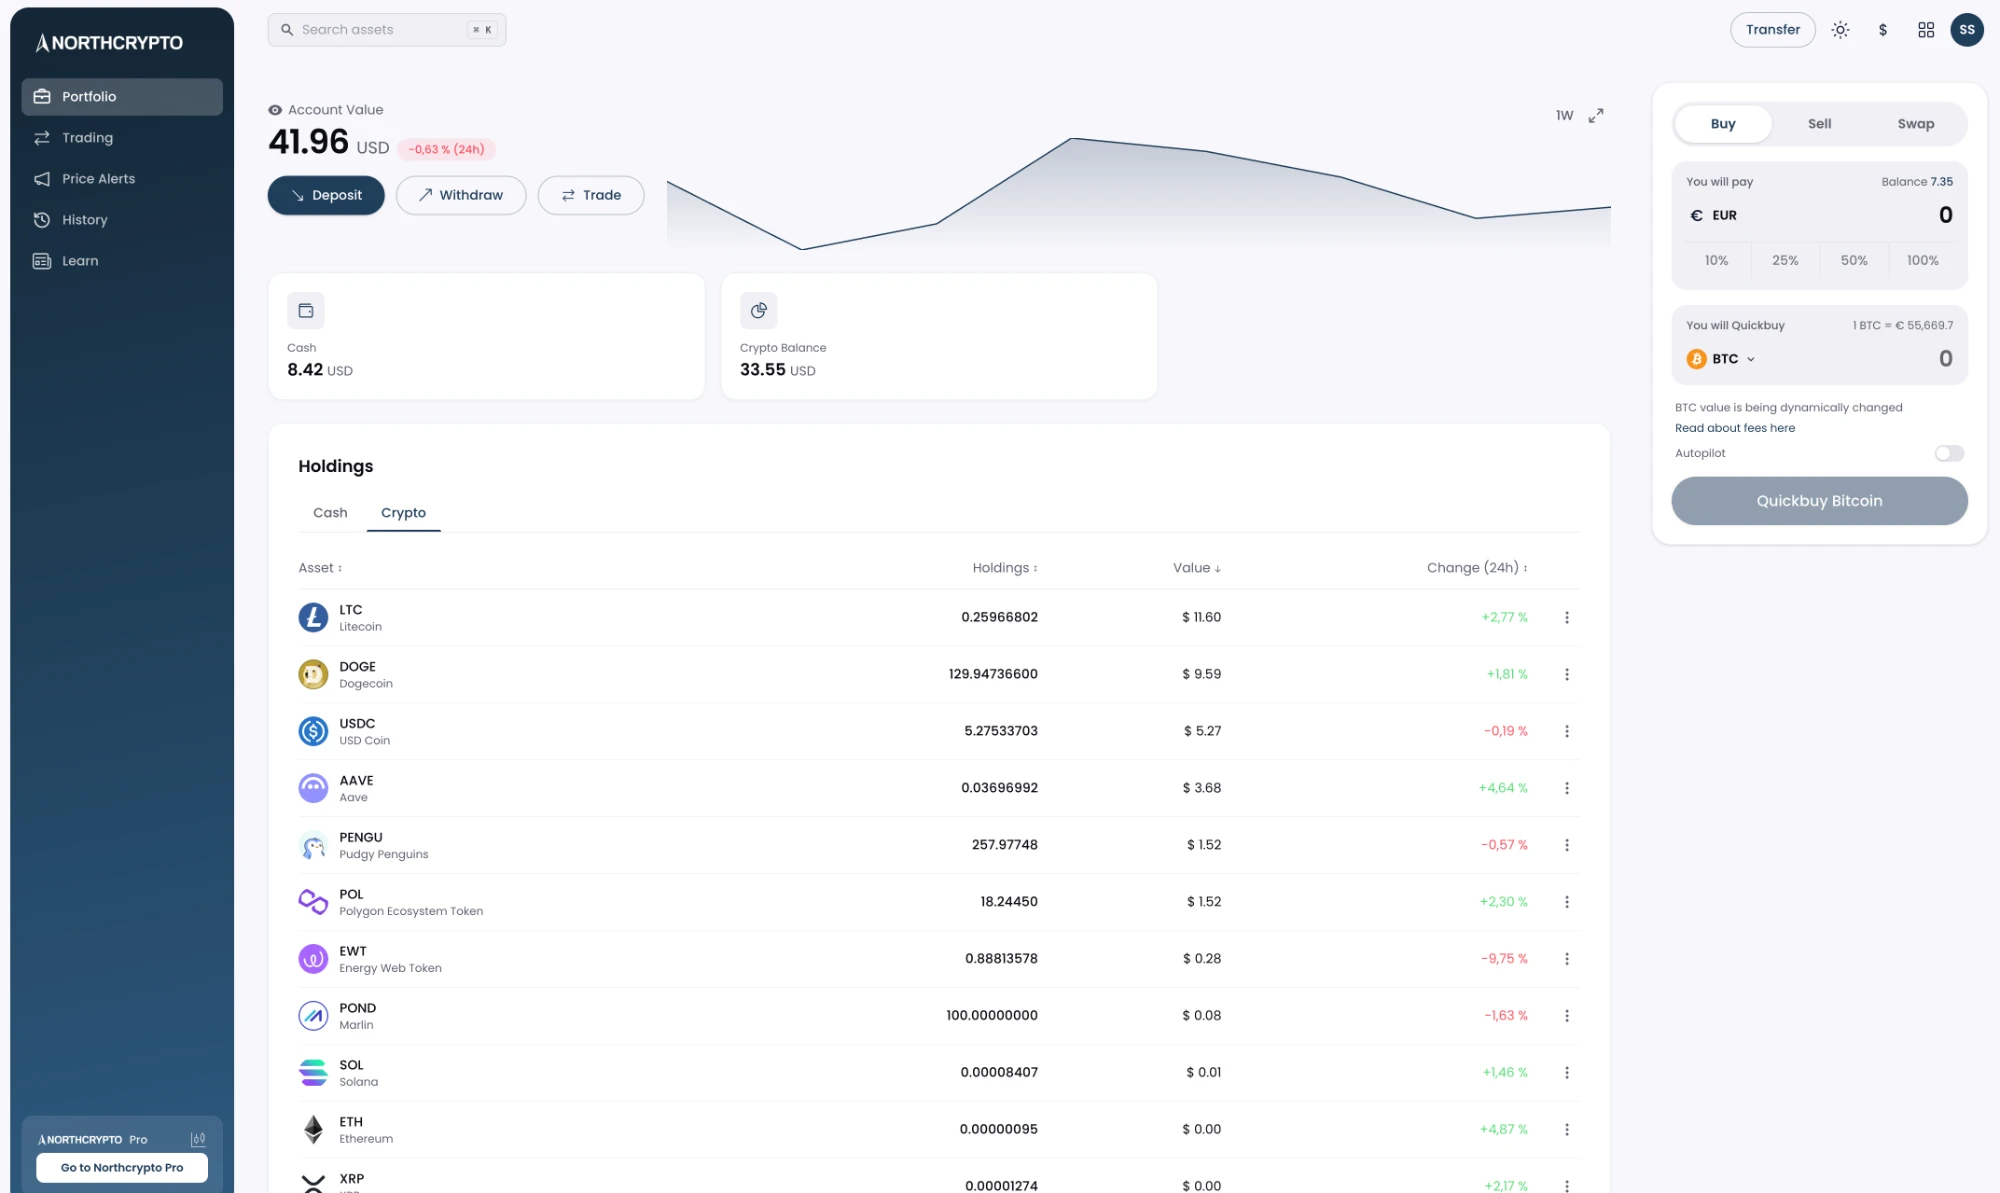This screenshot has width=2000, height=1193.
Task: Click the dollar currency icon in header
Action: (1883, 30)
